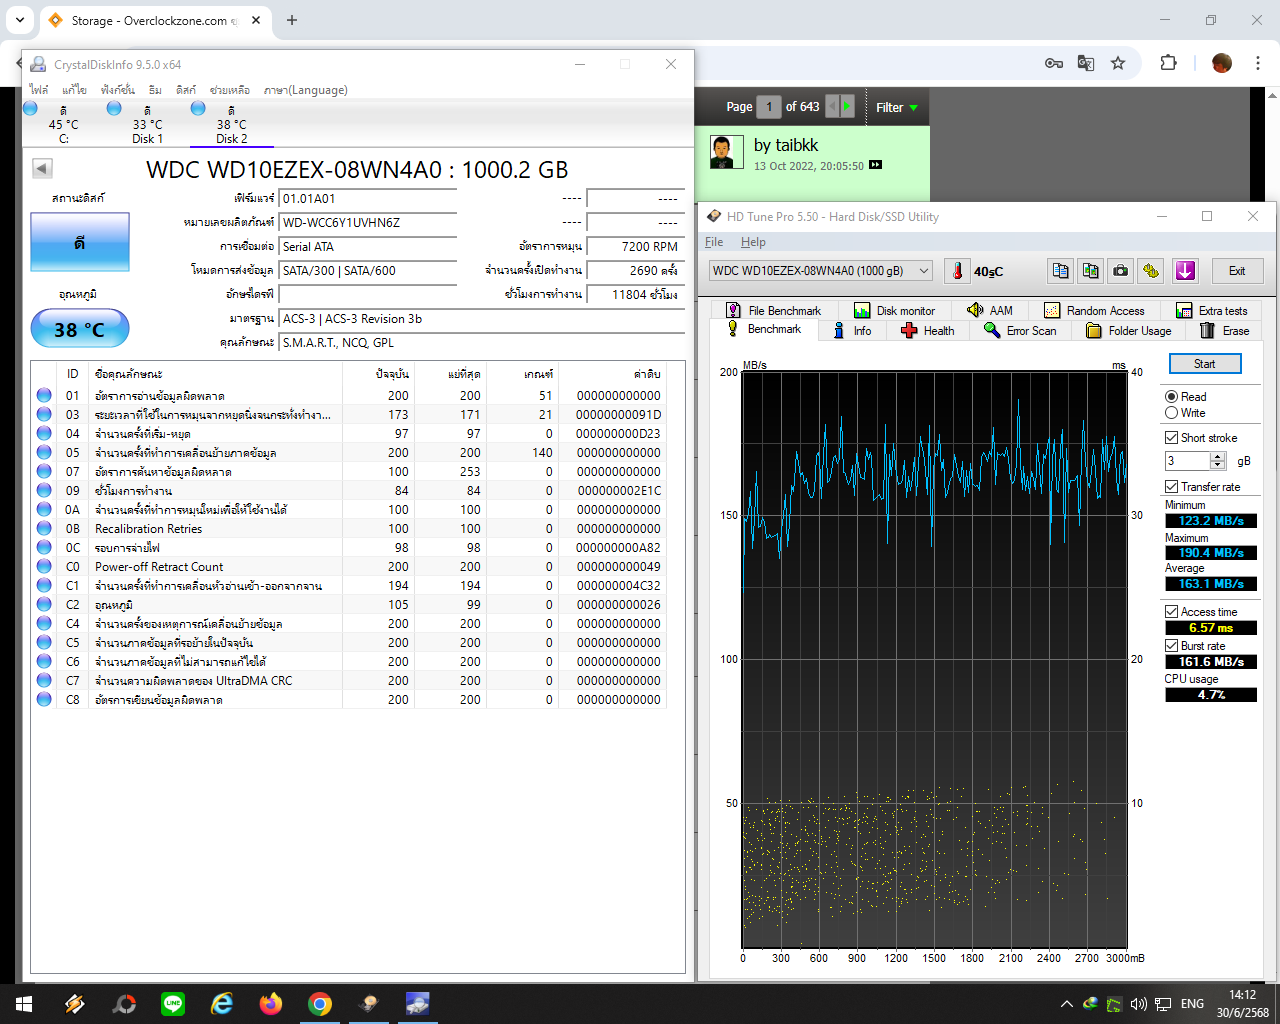
Task: Click the short stroke gB spinner arrows
Action: pyautogui.click(x=1217, y=461)
